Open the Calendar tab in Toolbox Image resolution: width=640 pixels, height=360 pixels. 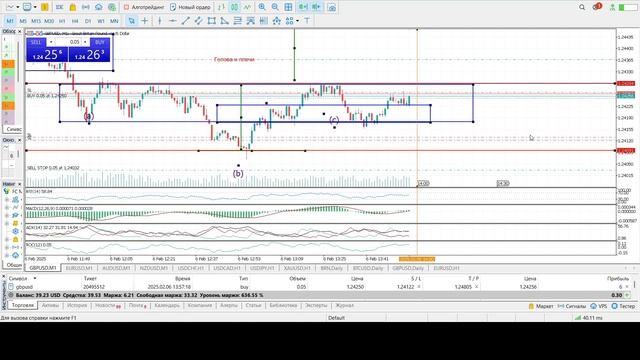(x=167, y=305)
